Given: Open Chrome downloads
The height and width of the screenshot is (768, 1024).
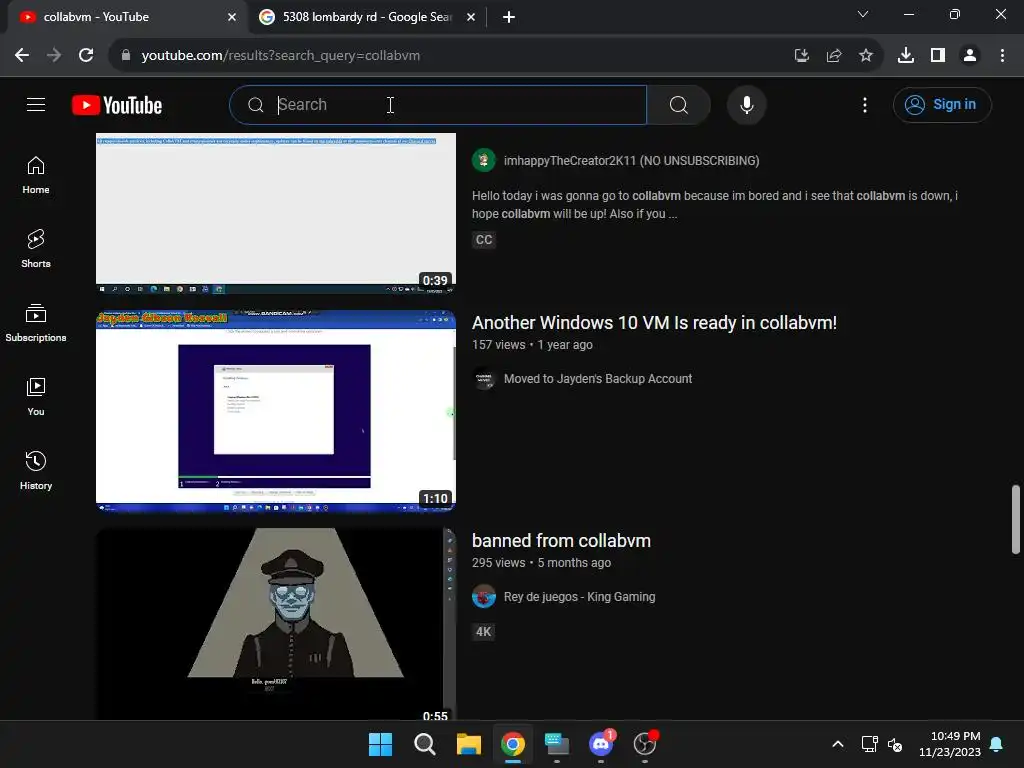Looking at the screenshot, I should coord(906,56).
